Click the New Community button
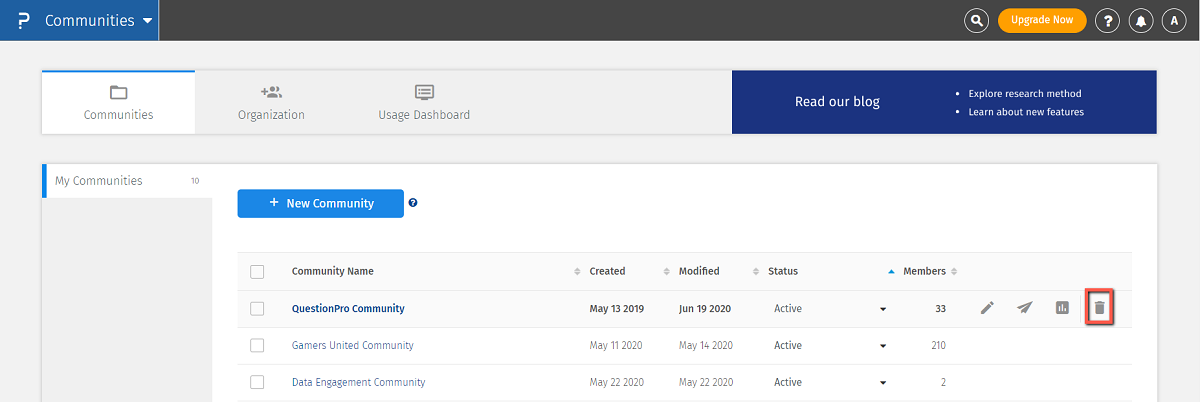 tap(320, 203)
